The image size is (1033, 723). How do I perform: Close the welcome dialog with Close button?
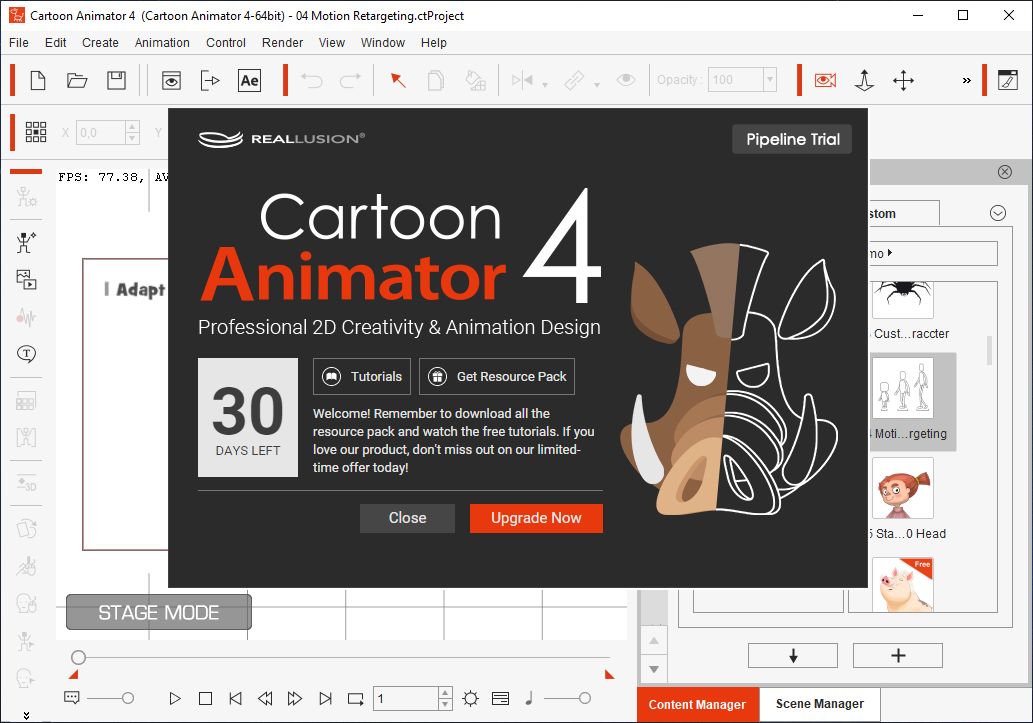pos(407,518)
